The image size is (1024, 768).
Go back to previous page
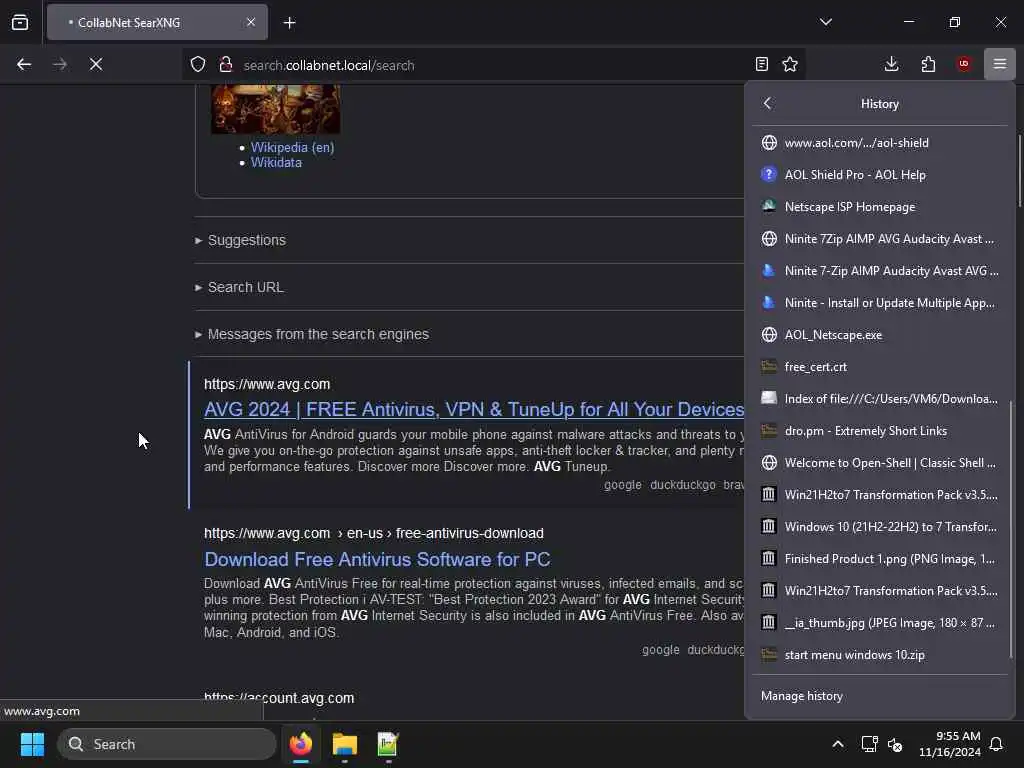[x=24, y=64]
